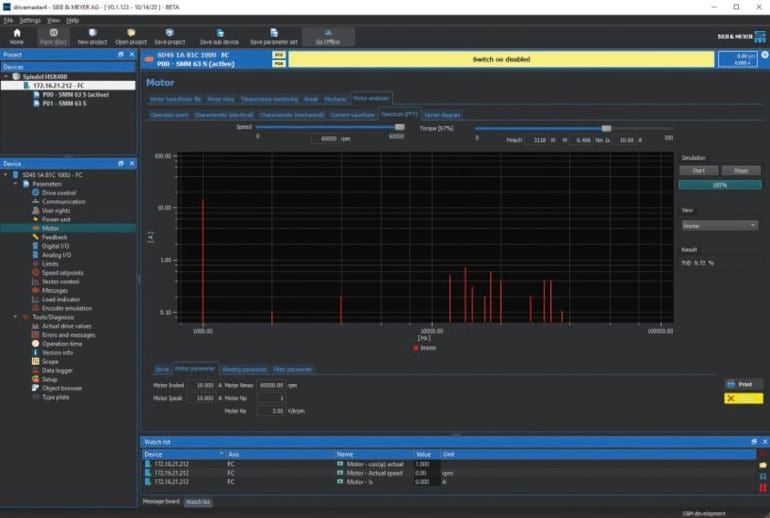Collapse the Tools/Diagnosis tree node
This screenshot has height=518, width=770.
pyautogui.click(x=15, y=317)
